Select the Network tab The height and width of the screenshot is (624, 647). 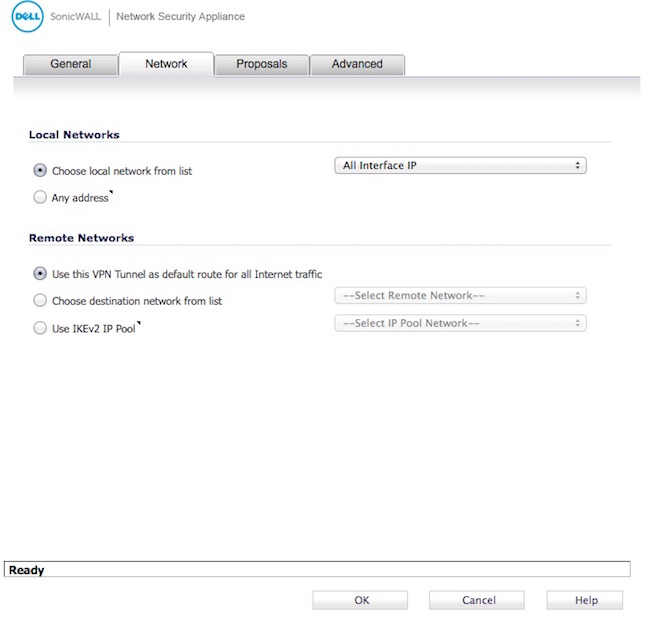point(166,64)
